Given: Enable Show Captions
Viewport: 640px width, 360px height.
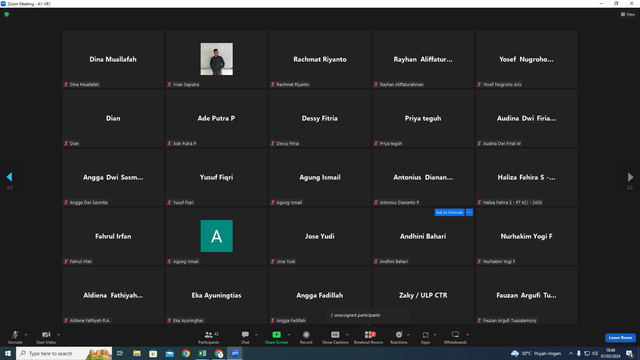Looking at the screenshot, I should tap(335, 337).
